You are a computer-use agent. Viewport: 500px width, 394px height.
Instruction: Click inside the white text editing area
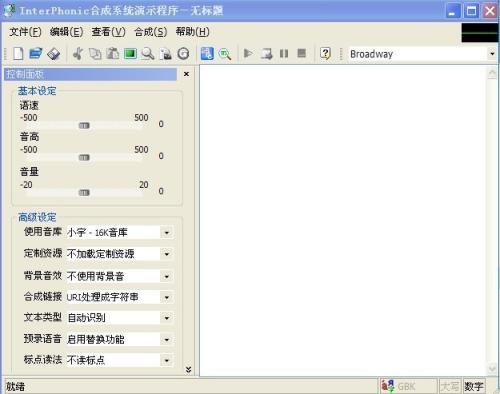click(343, 220)
